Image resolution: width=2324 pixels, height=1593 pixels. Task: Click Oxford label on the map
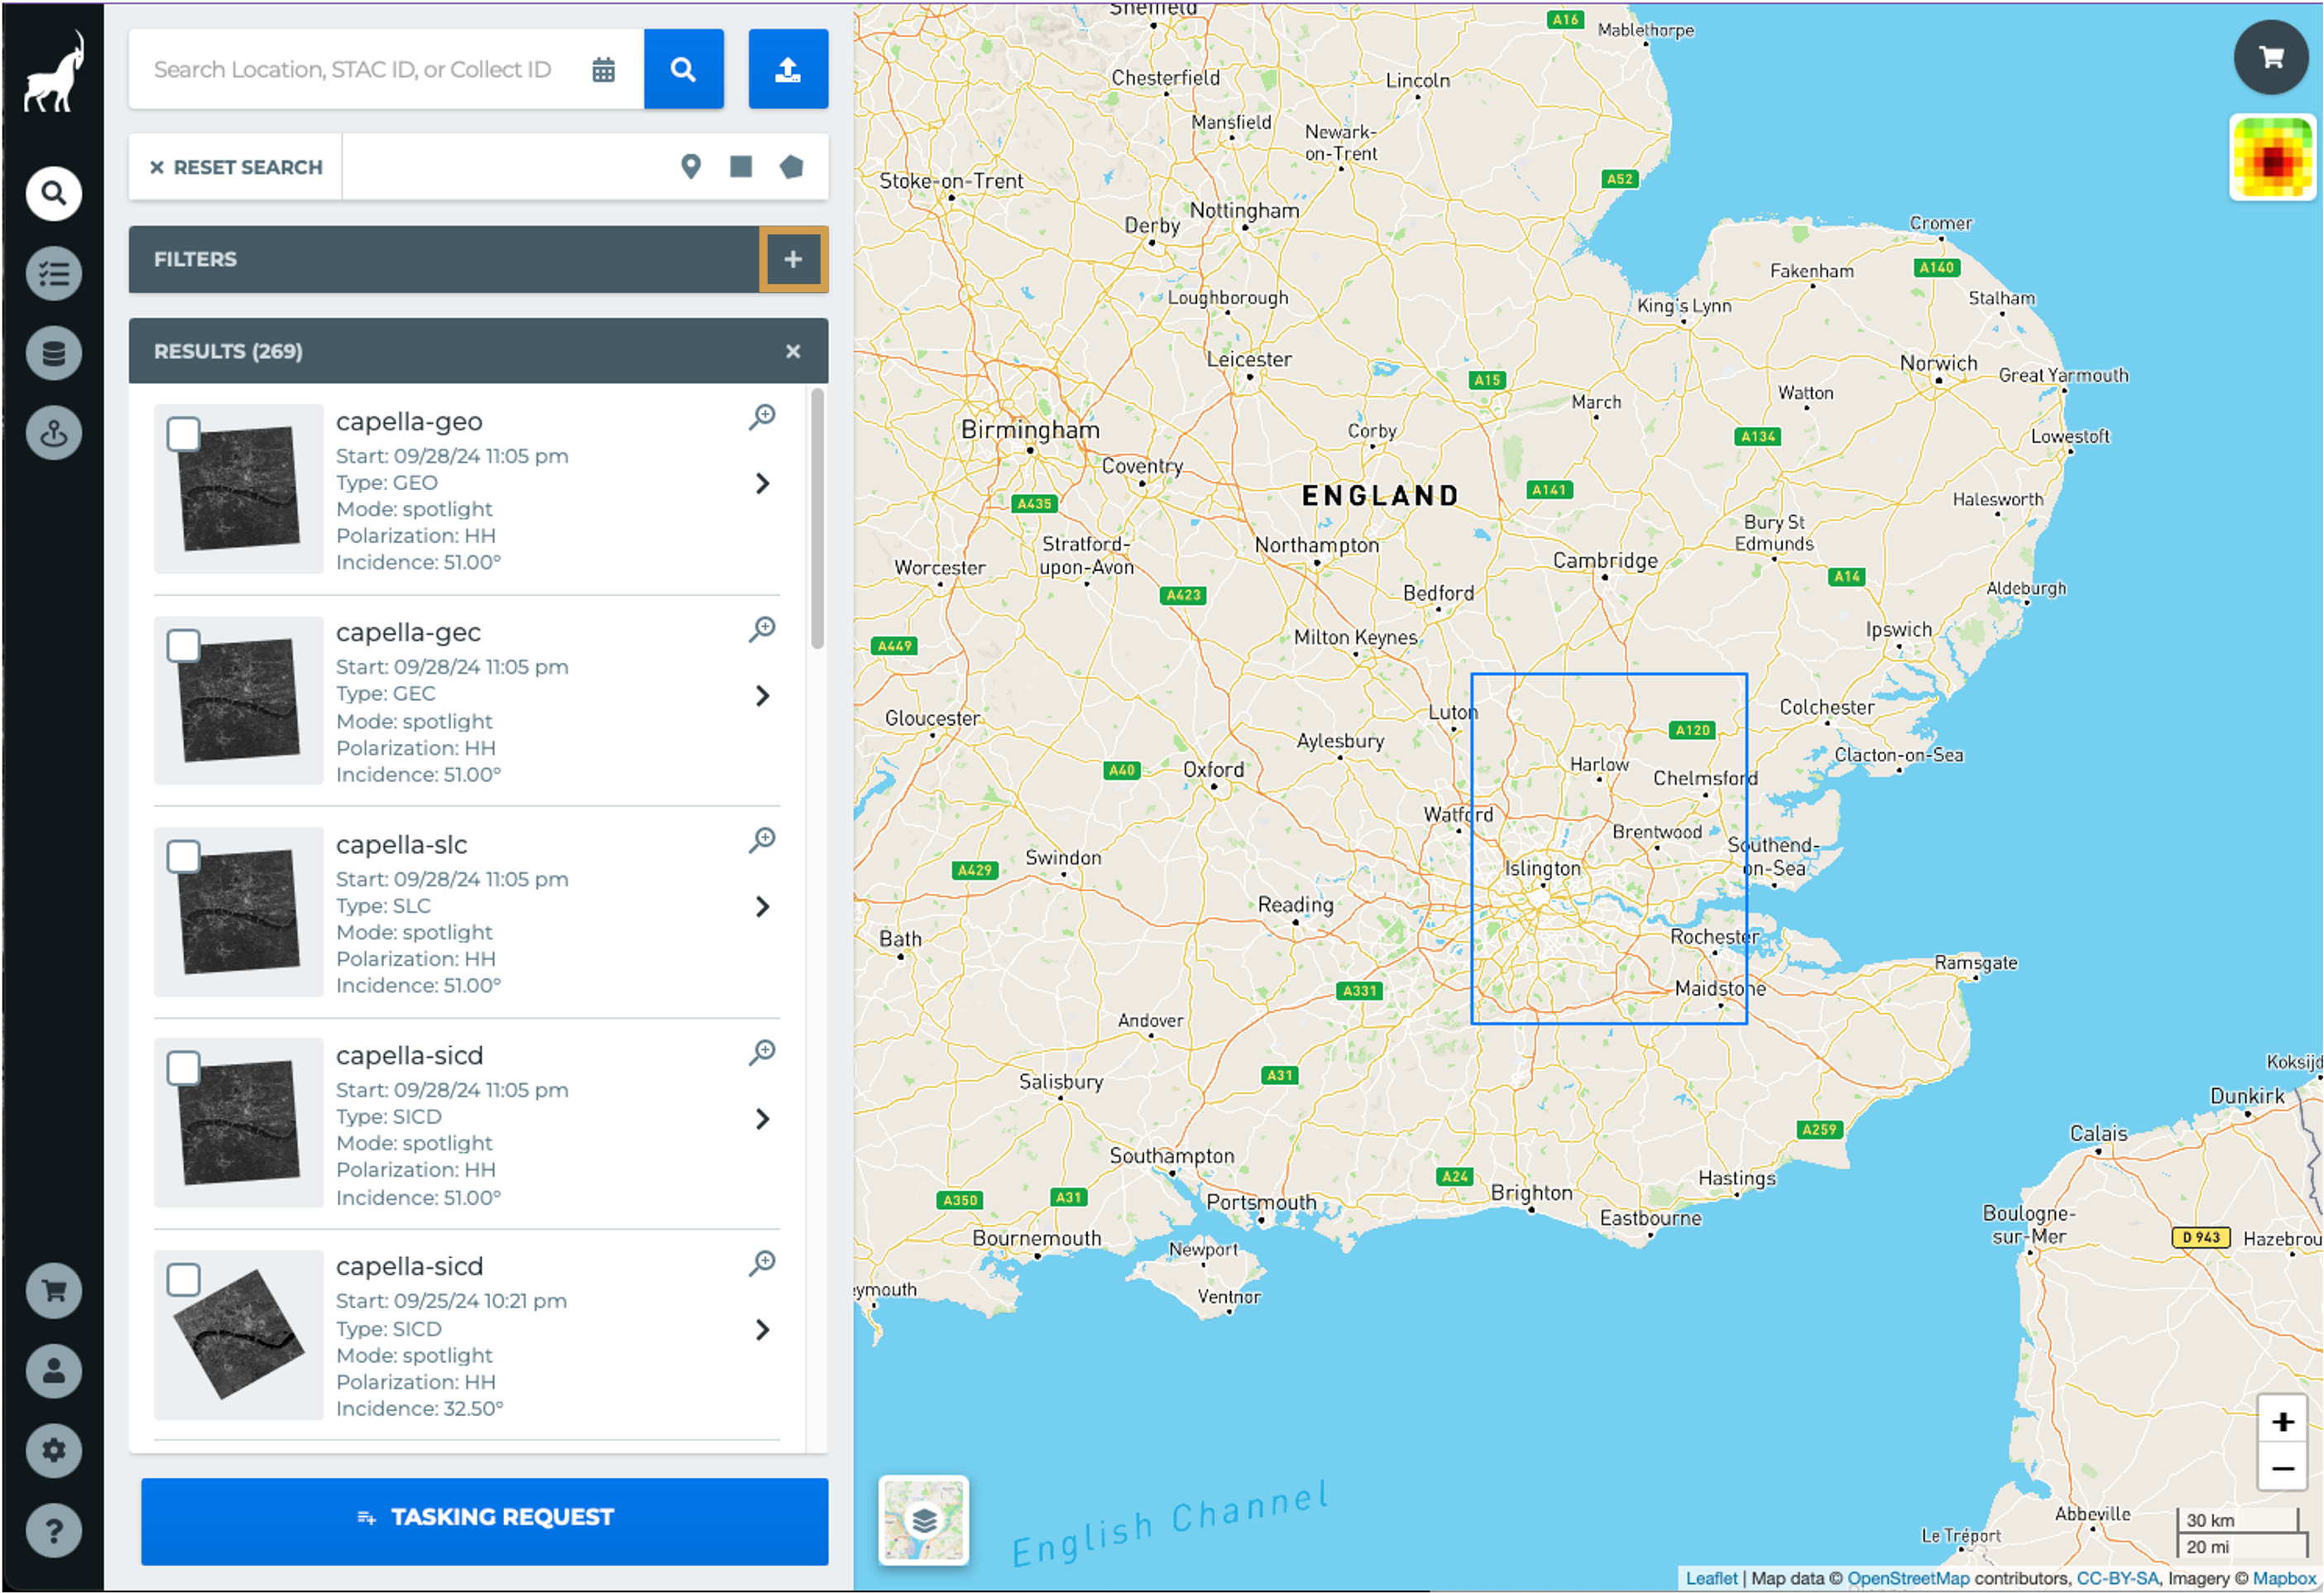1213,769
